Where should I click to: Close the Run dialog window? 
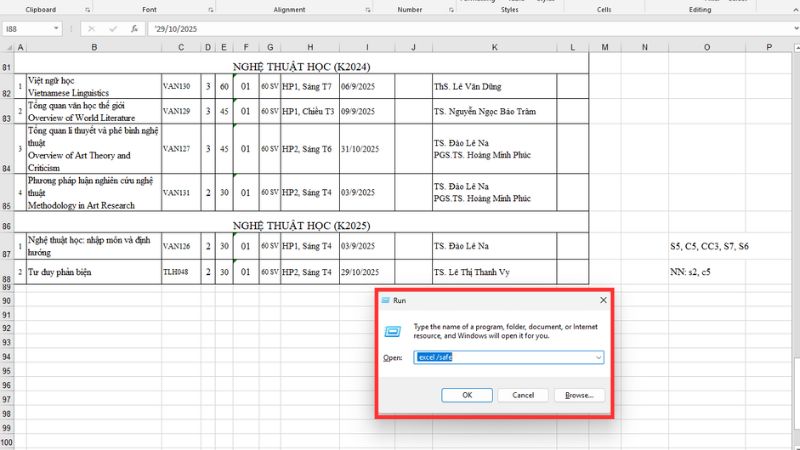coord(603,300)
